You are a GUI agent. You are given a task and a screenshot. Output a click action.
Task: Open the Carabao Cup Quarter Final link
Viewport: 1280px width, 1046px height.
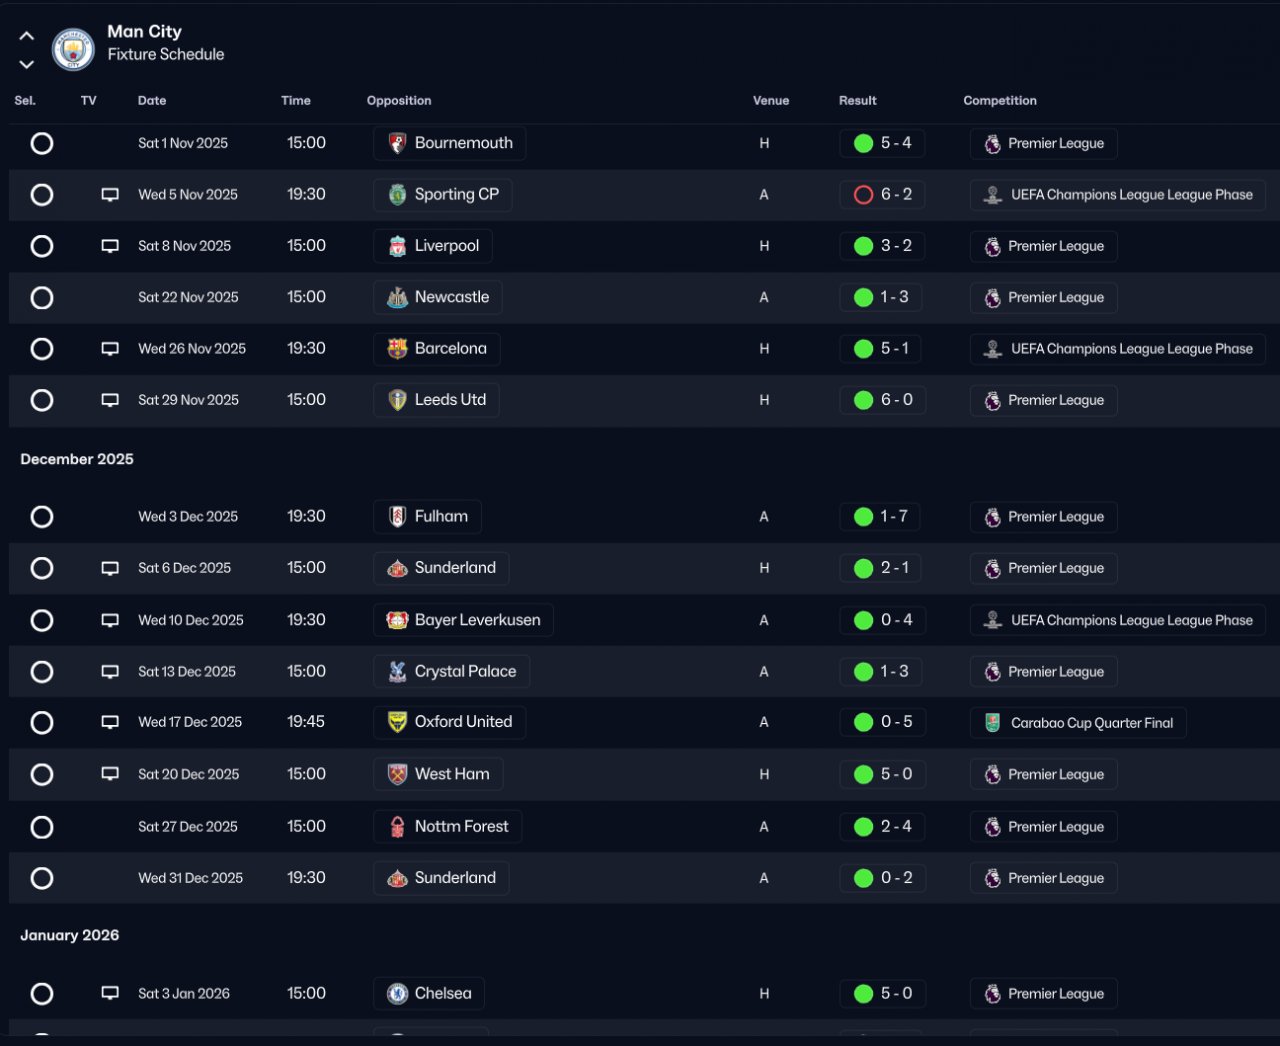1091,723
